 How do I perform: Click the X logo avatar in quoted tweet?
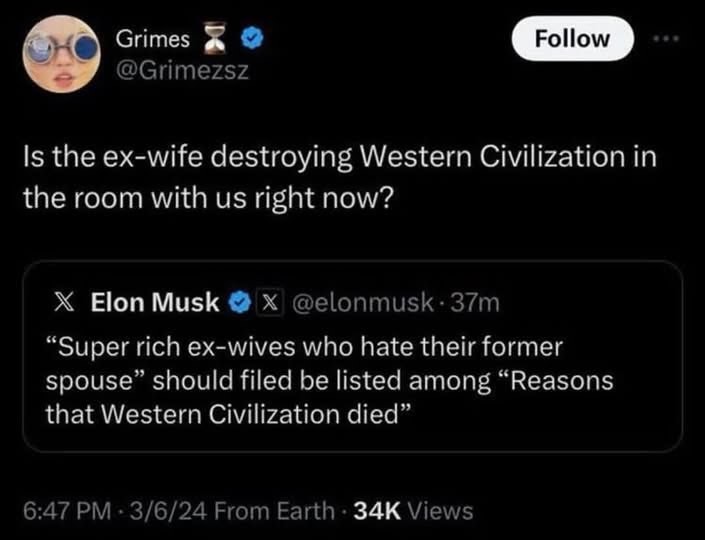(64, 302)
